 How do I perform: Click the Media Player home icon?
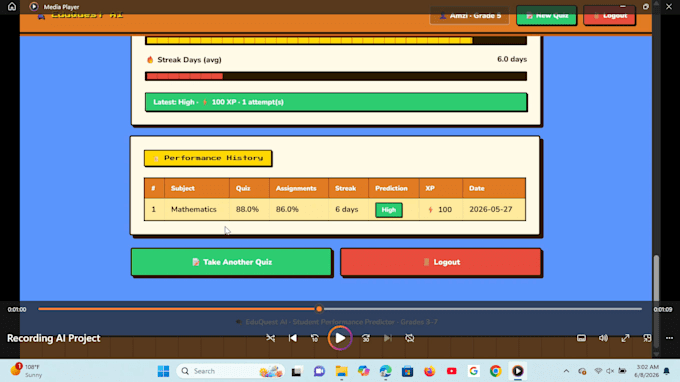(12, 7)
